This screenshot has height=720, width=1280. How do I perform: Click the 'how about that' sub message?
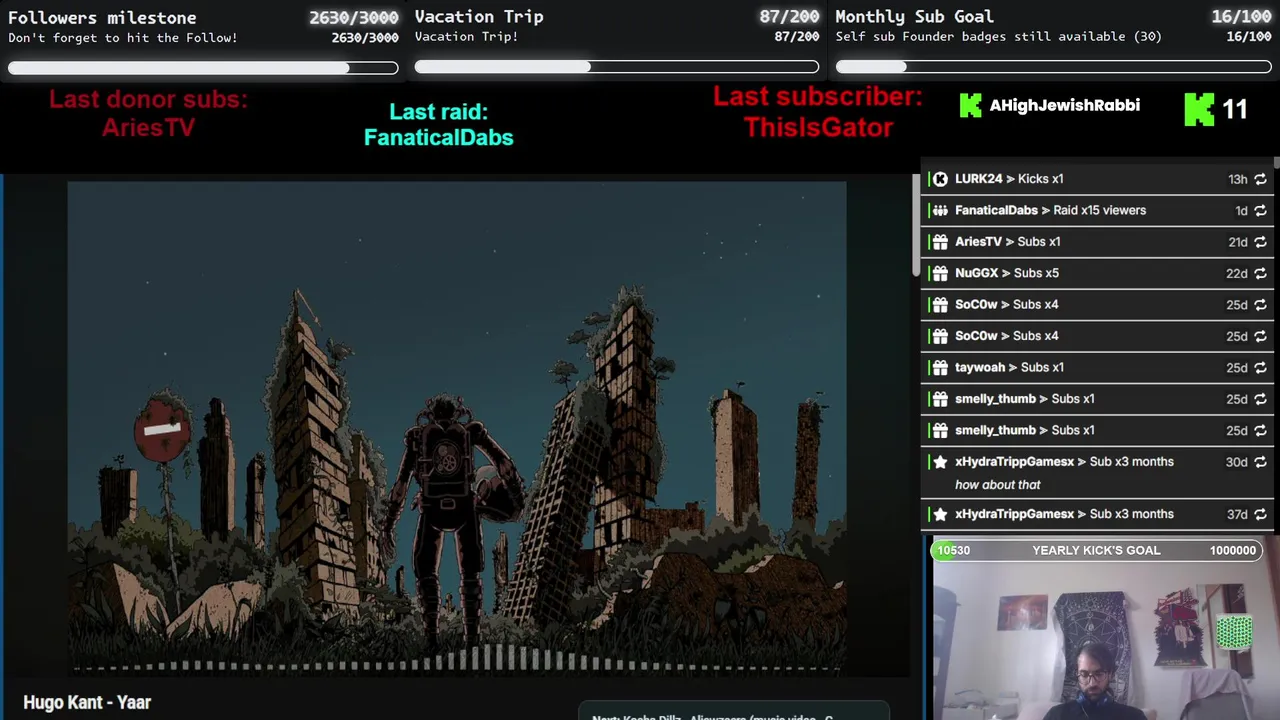(x=998, y=485)
